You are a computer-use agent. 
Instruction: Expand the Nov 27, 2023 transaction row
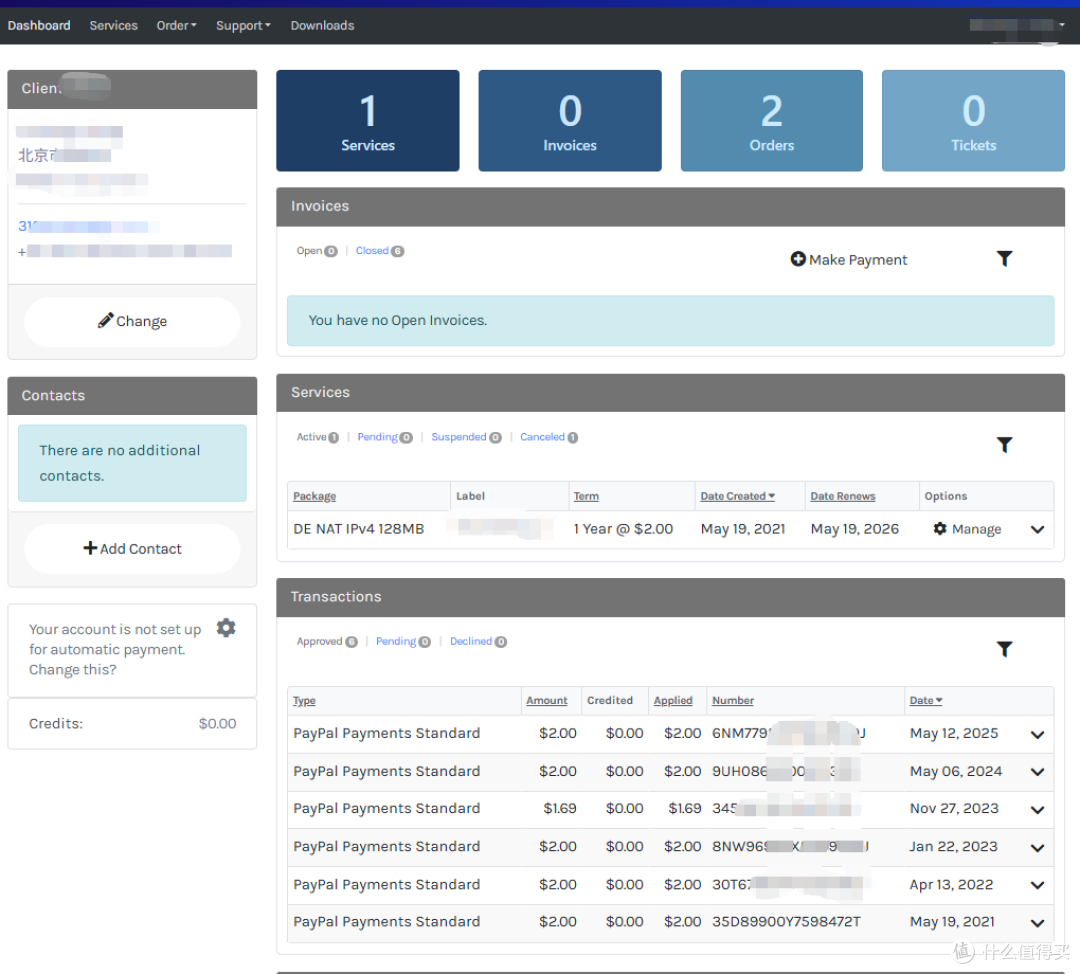1037,810
